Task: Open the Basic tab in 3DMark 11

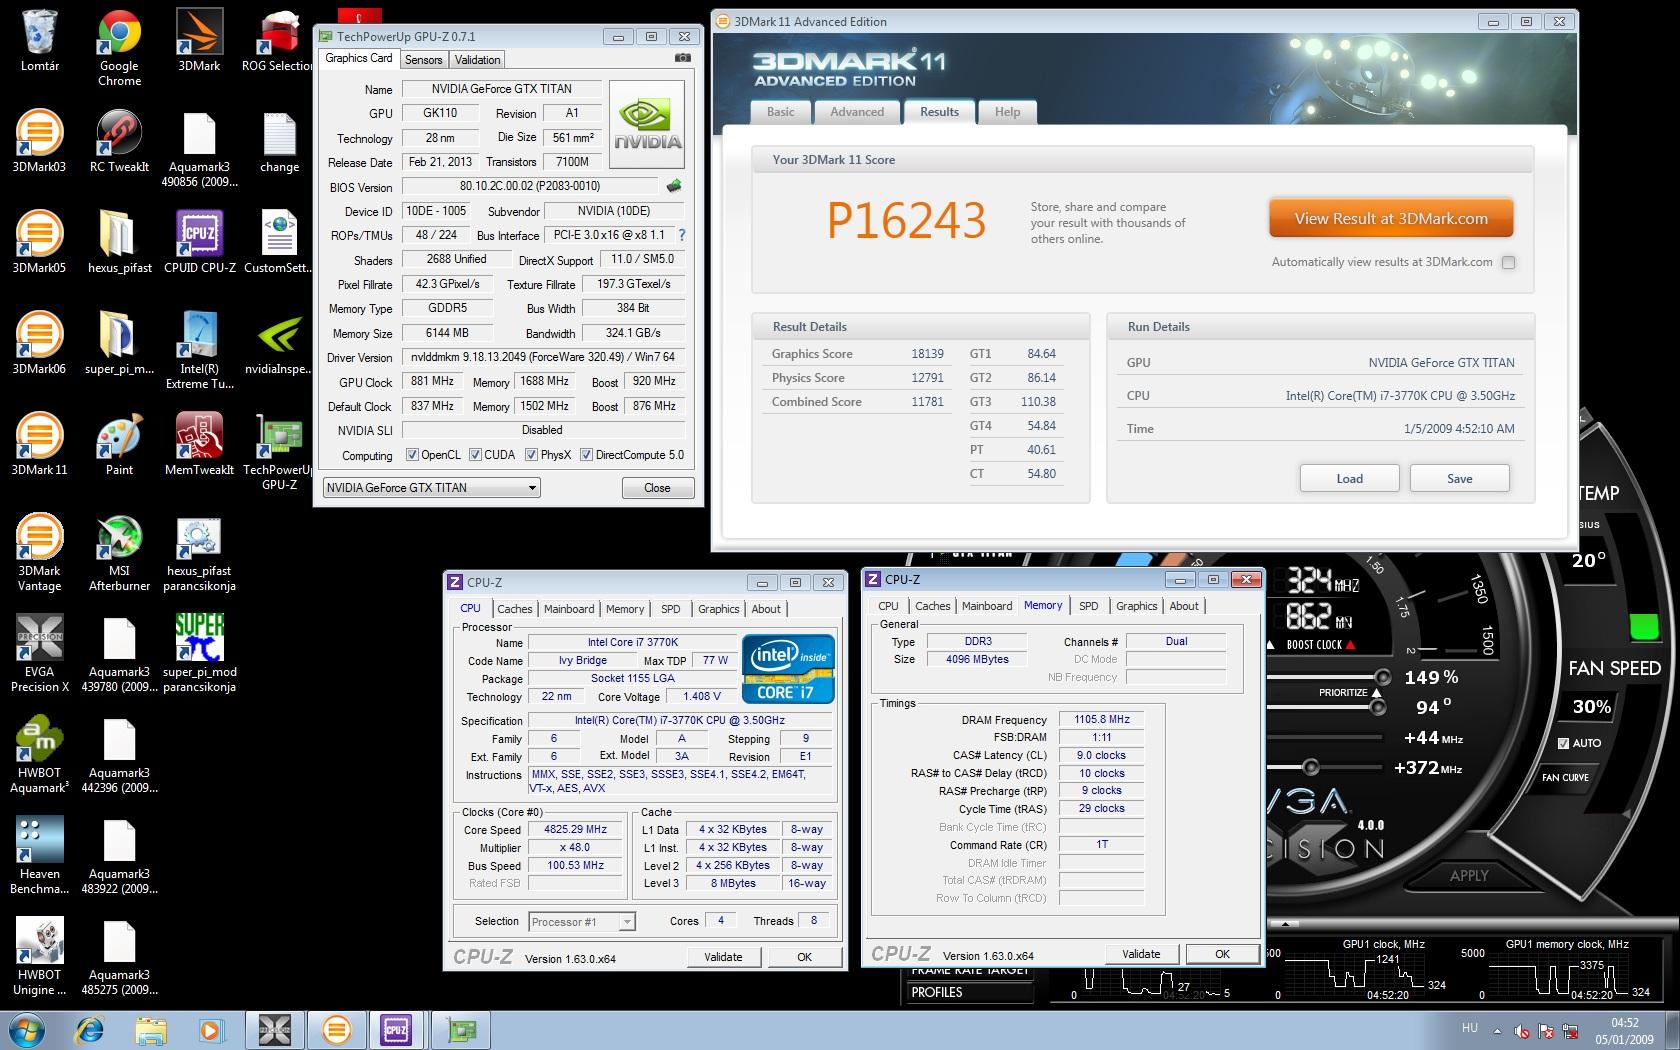Action: click(x=781, y=112)
